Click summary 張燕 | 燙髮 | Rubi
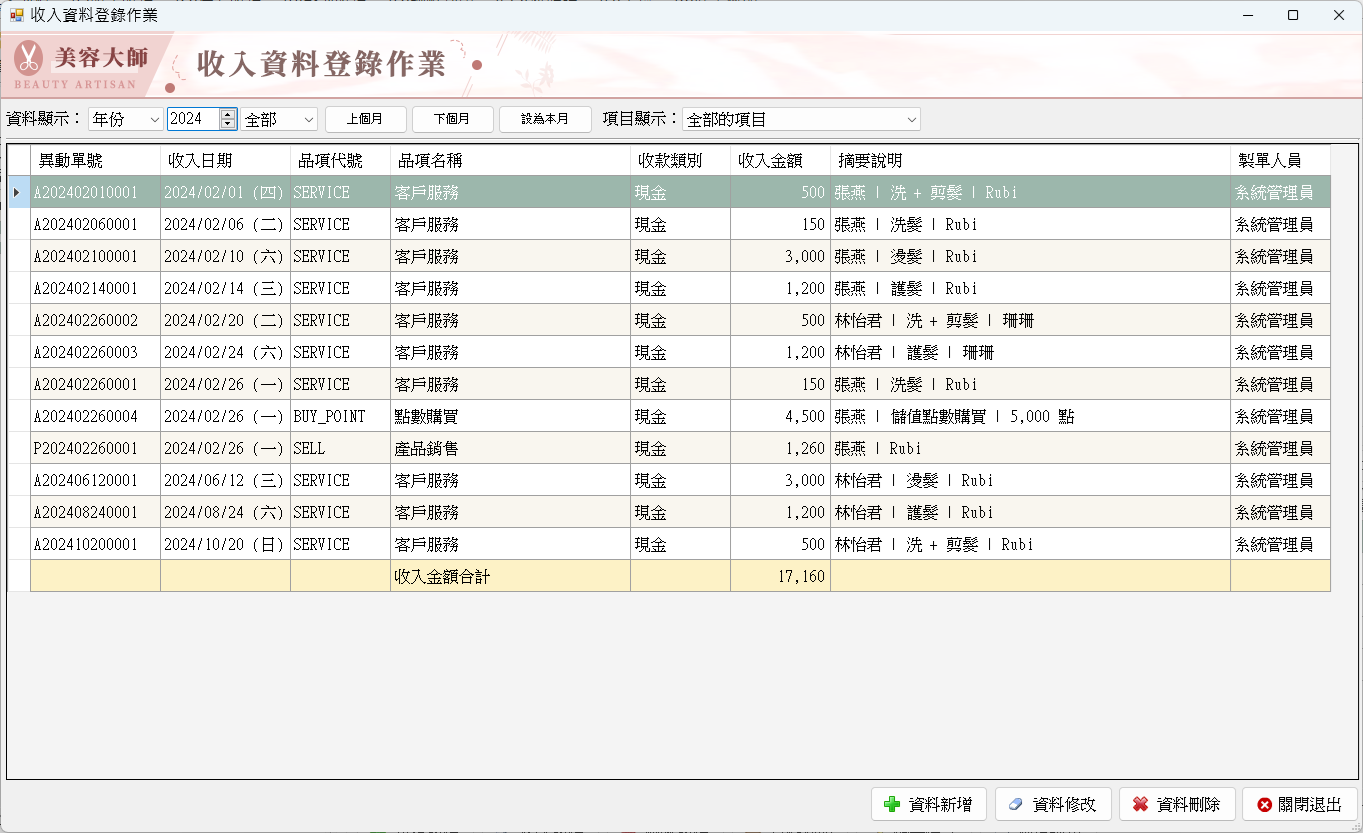This screenshot has height=833, width=1363. pyautogui.click(x=1030, y=256)
